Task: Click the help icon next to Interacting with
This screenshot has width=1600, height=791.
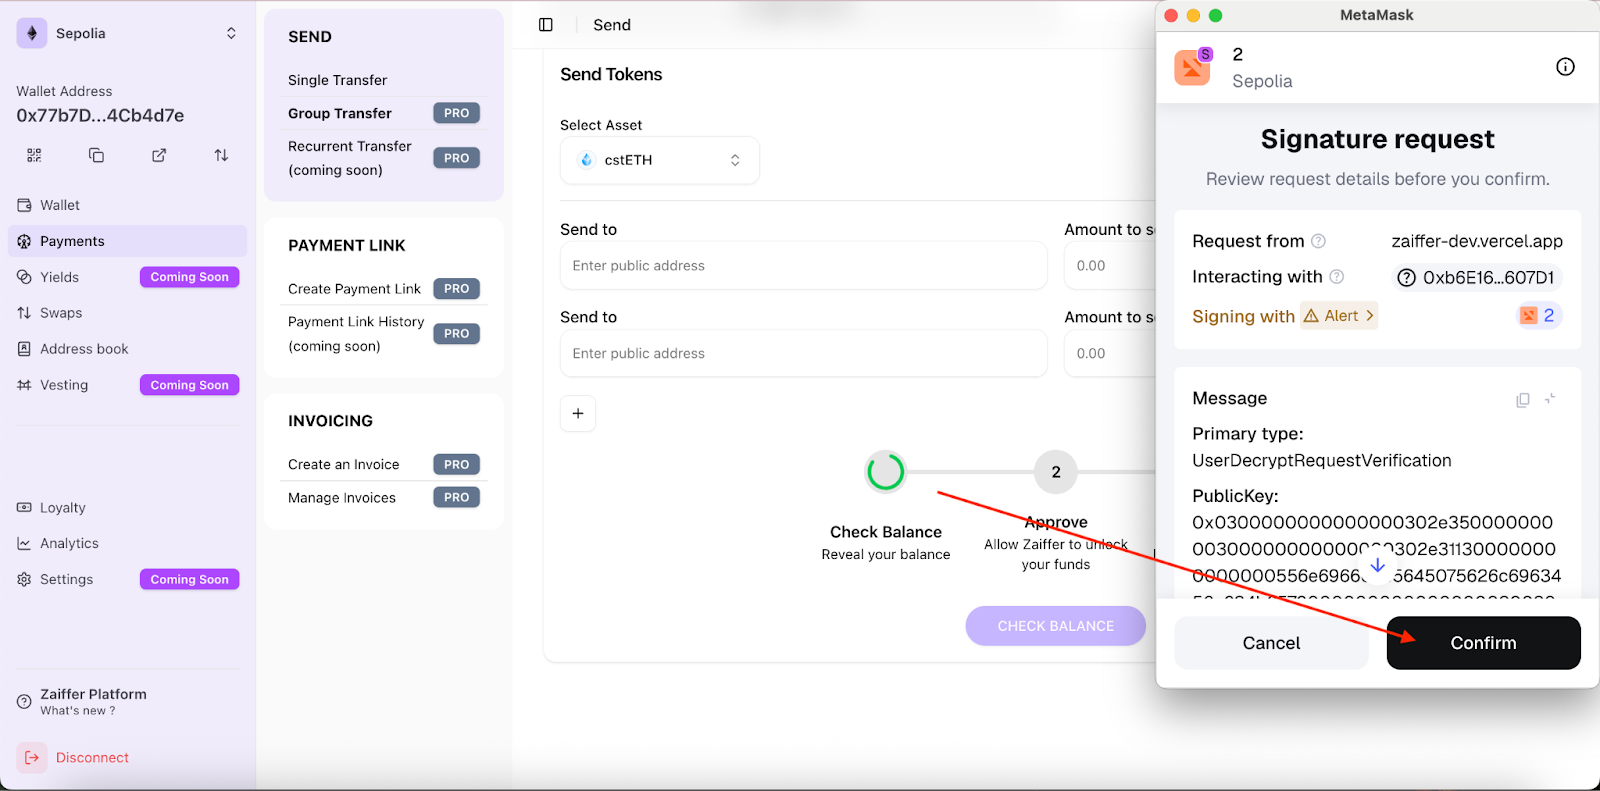Action: coord(1336,277)
